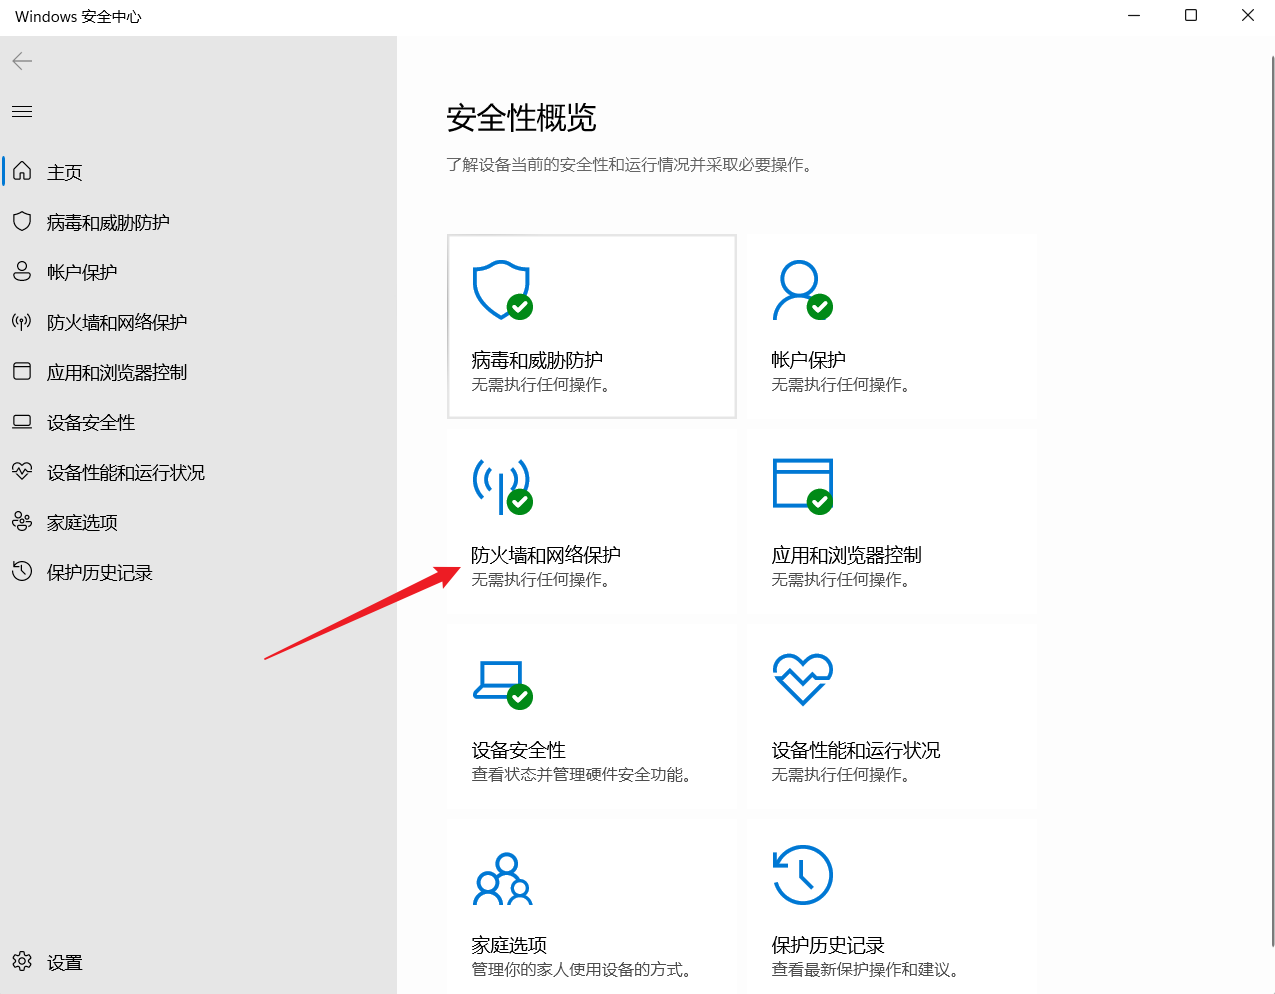Open the 病毒和威胁防护 card title
Screen dimensions: 1275x994
pos(537,360)
